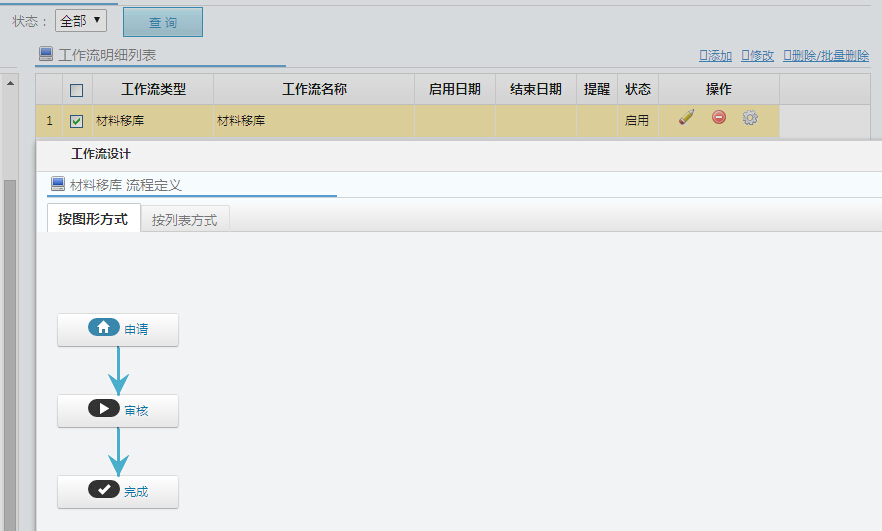The width and height of the screenshot is (882, 531).
Task: Switch to the 按列表方式 tab
Action: tap(184, 220)
